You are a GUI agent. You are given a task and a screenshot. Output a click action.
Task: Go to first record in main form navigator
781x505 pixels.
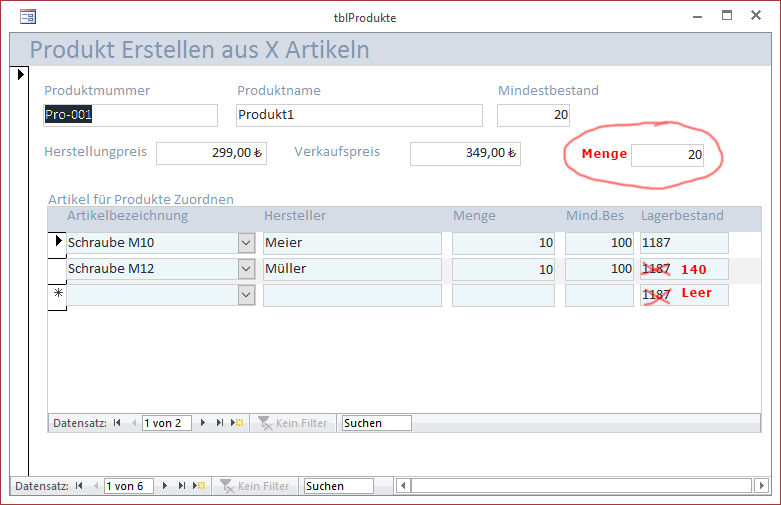click(79, 486)
